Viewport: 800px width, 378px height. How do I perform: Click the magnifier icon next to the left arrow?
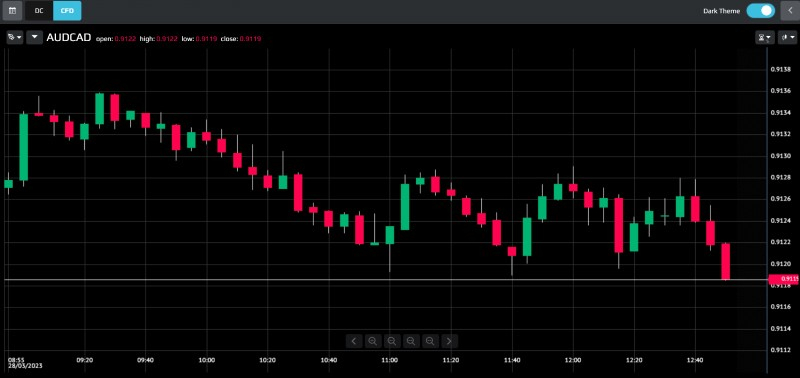pos(373,341)
